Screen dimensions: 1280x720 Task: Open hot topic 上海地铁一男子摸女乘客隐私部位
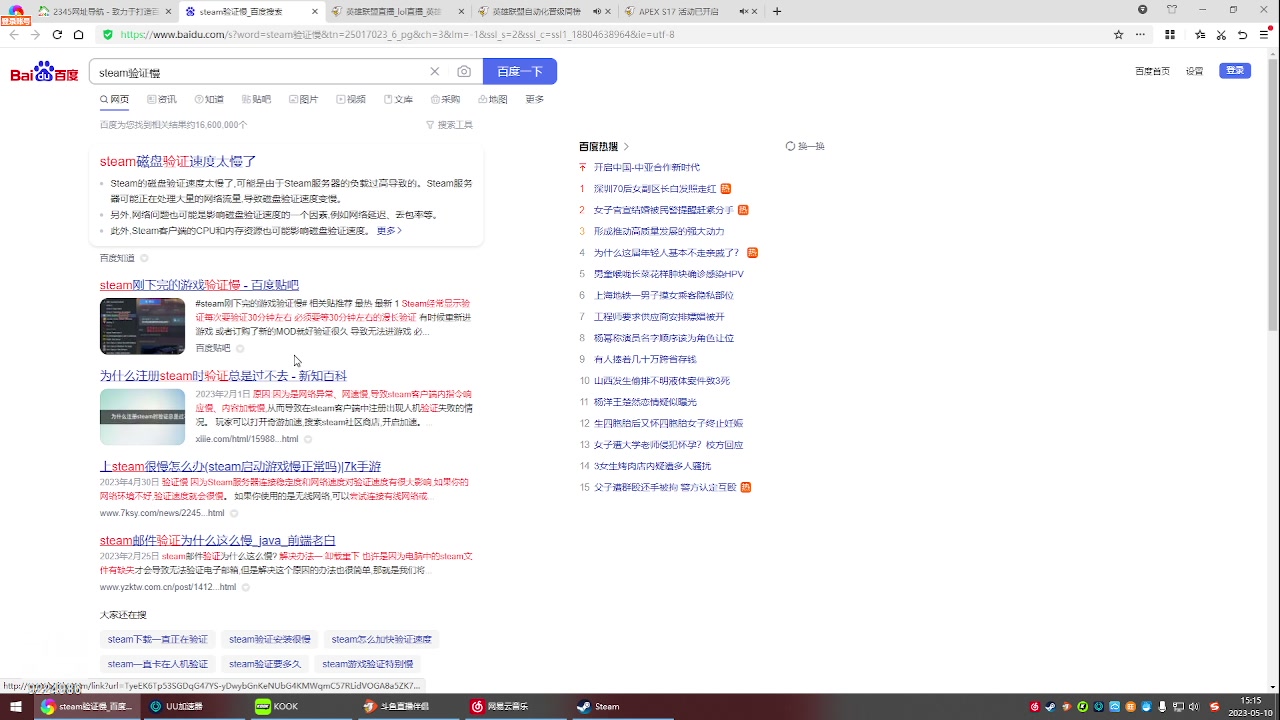664,295
